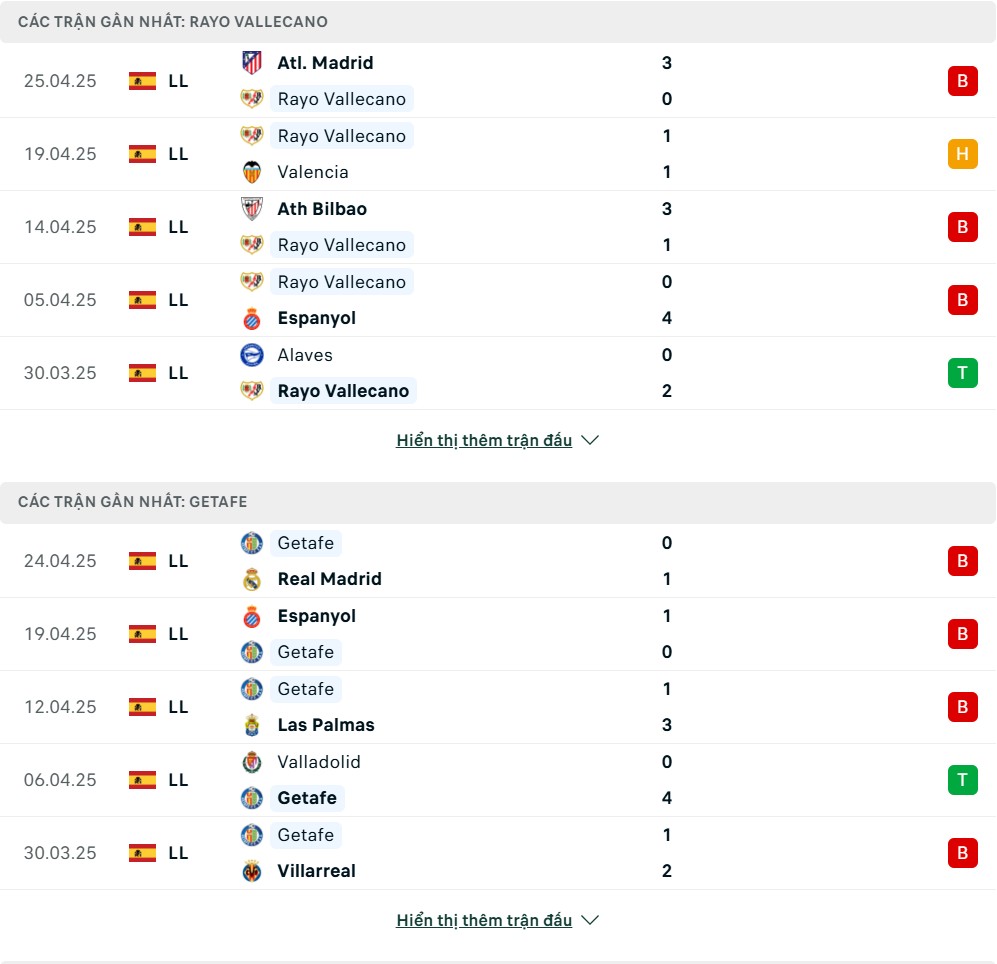Click the Valladolid club crest icon

coord(252,762)
